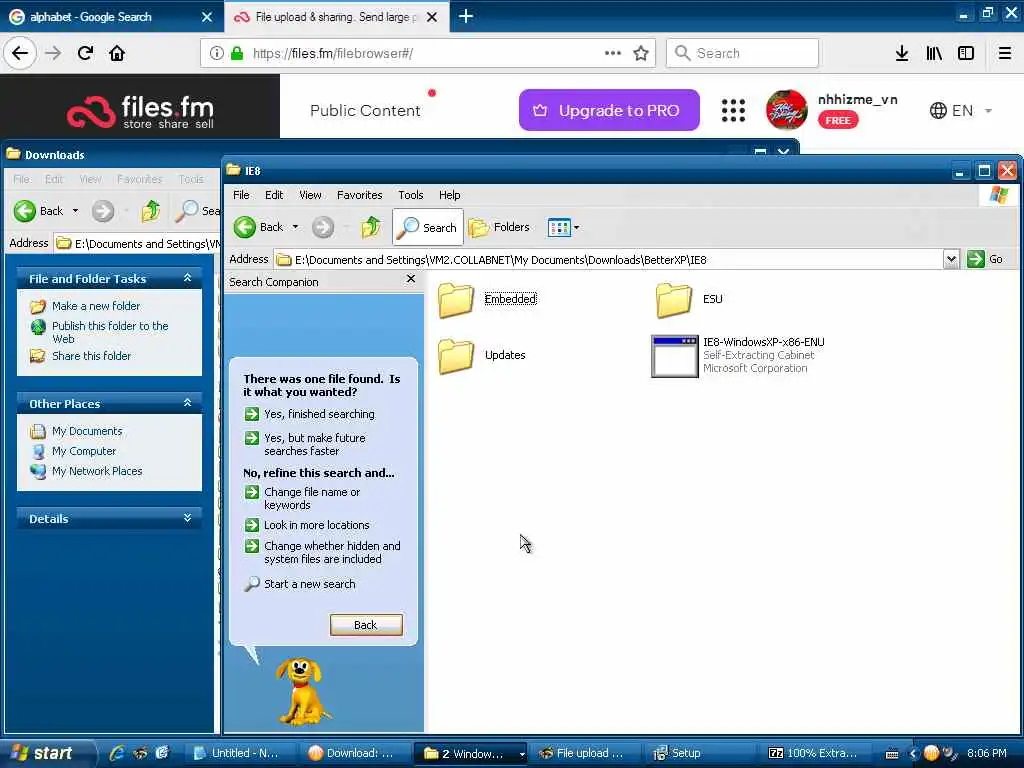Open the Edit menu in IE8 window
The image size is (1024, 768).
tap(274, 195)
